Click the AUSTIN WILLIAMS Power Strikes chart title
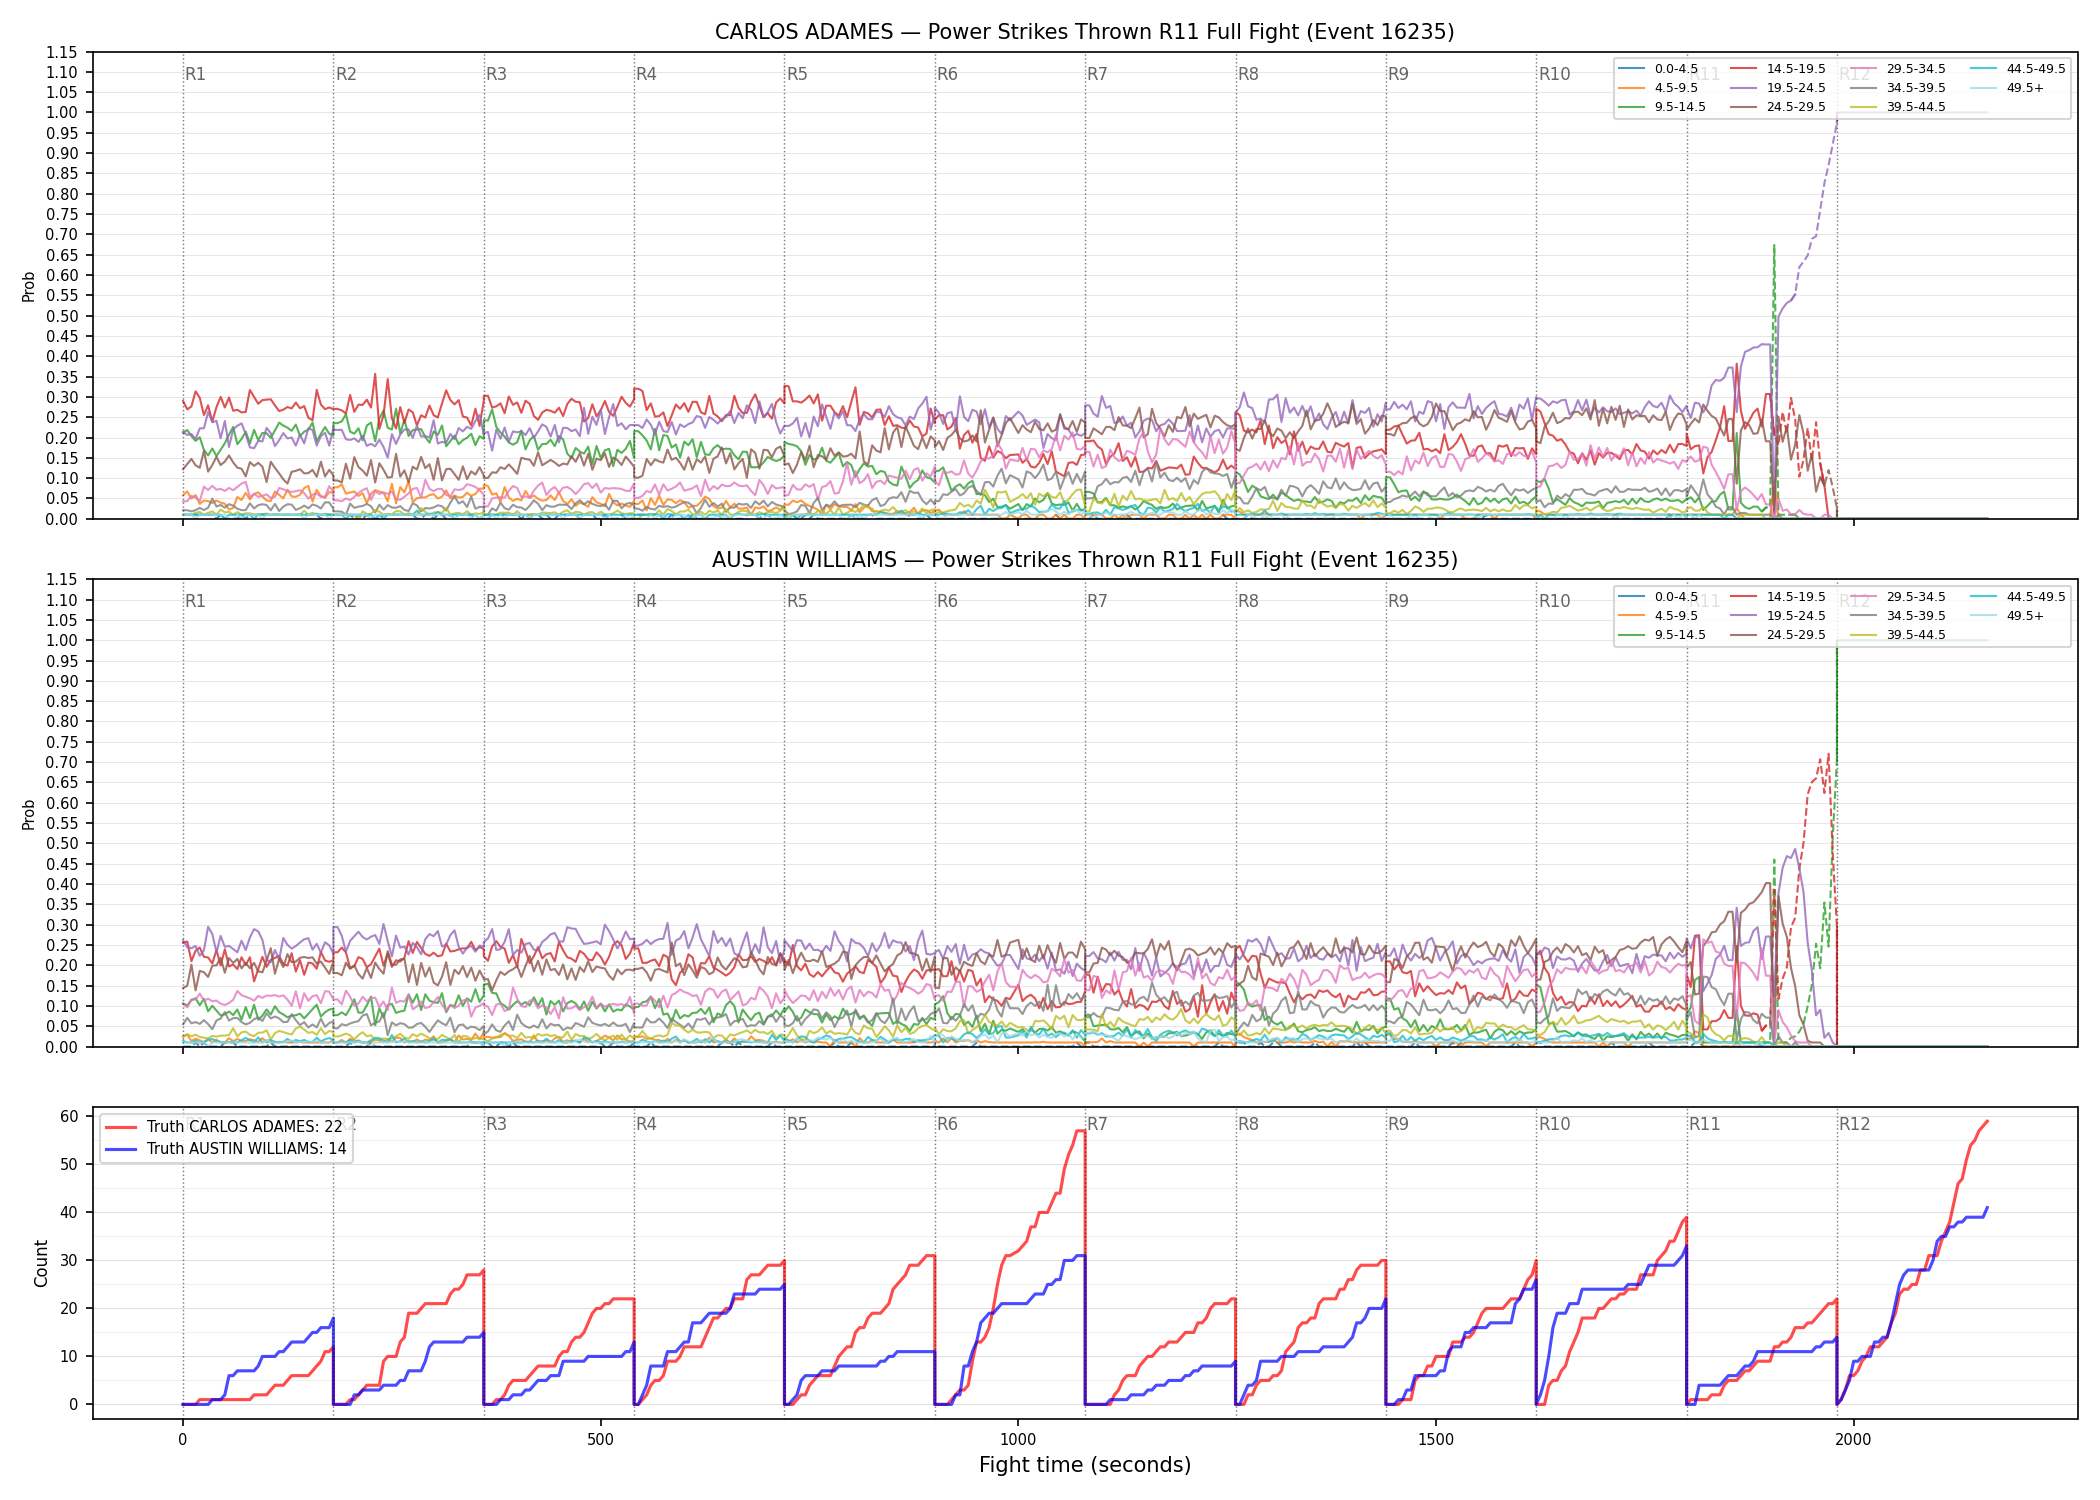 pyautogui.click(x=1084, y=560)
